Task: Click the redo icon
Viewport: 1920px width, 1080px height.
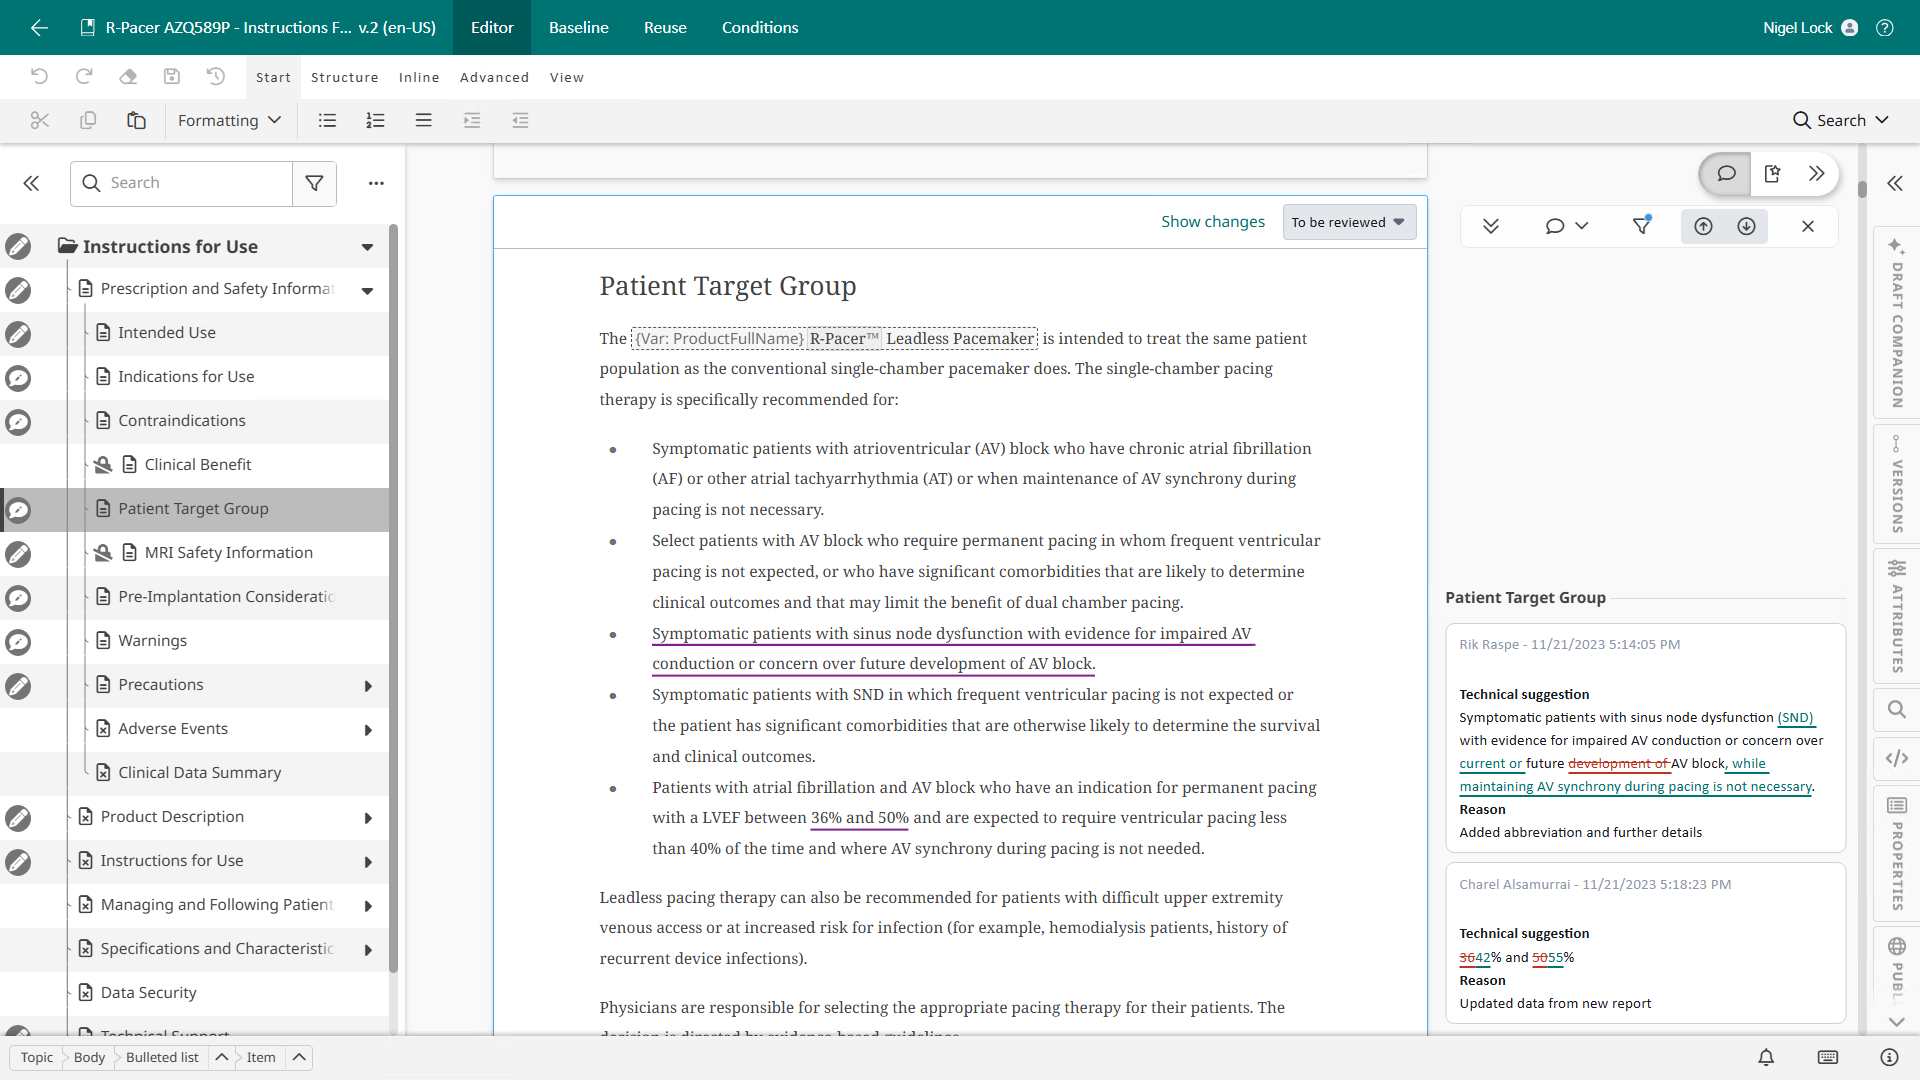Action: point(84,76)
